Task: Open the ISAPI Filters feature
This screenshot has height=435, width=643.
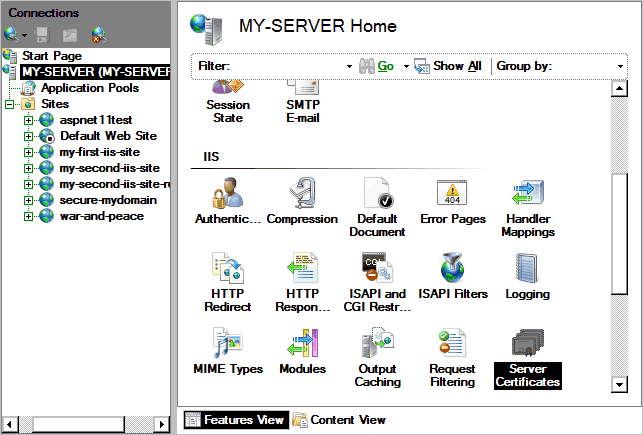Action: (x=453, y=276)
